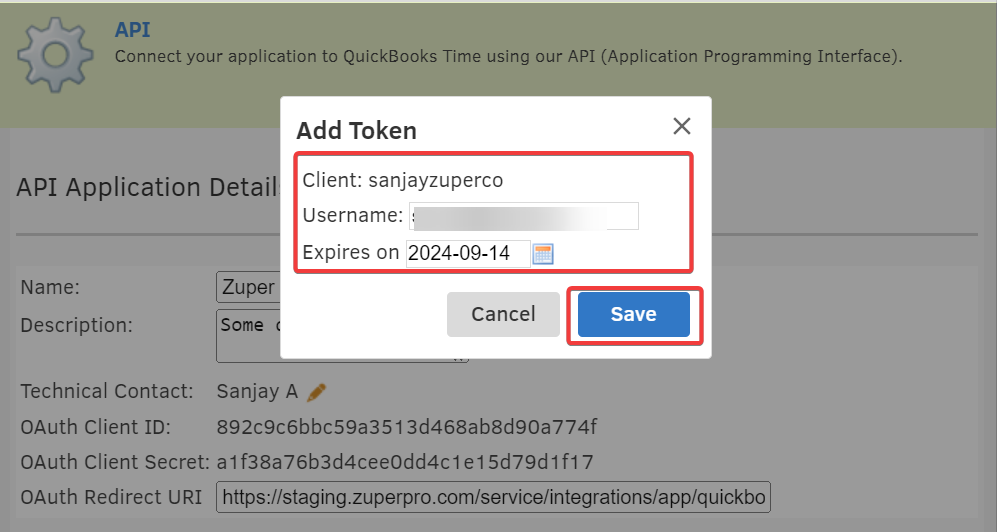Open the calendar date picker icon
The width and height of the screenshot is (997, 532).
tap(542, 254)
